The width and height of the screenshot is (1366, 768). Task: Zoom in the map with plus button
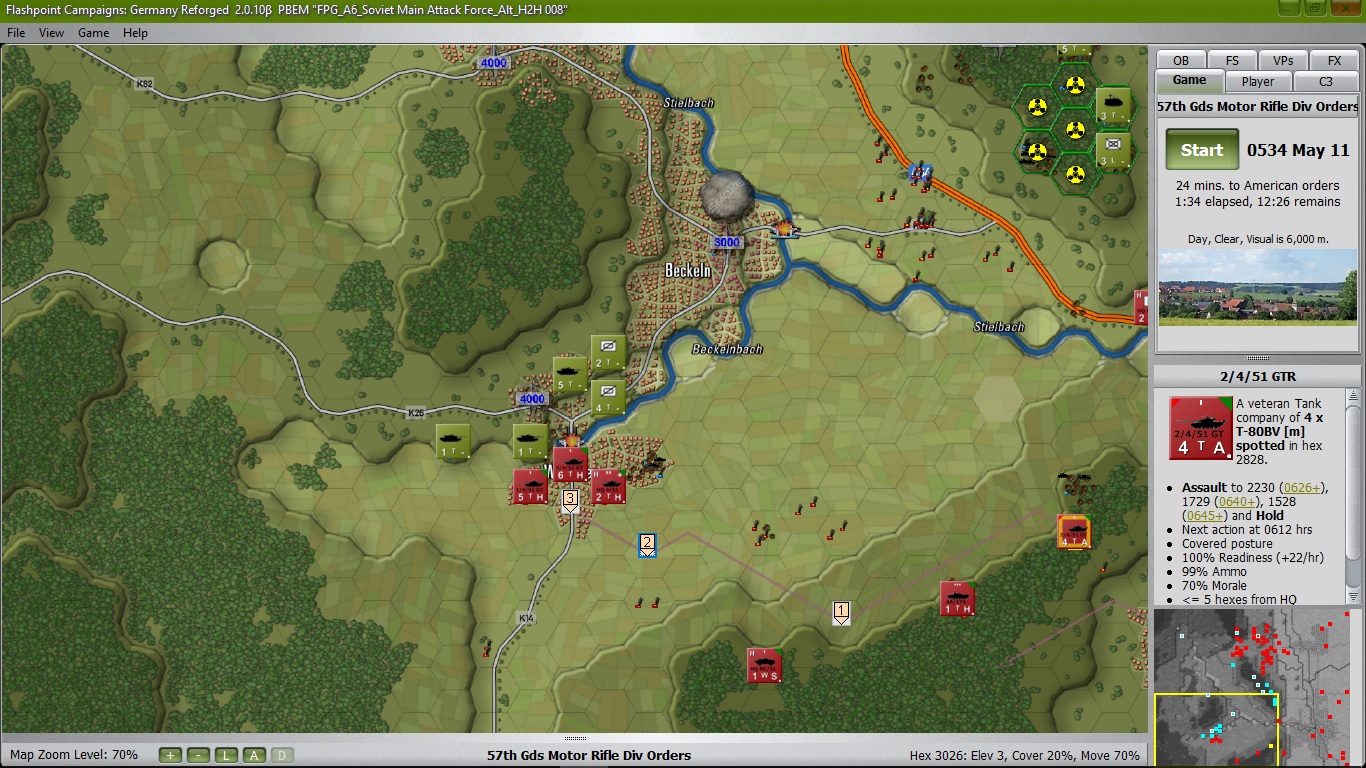170,755
